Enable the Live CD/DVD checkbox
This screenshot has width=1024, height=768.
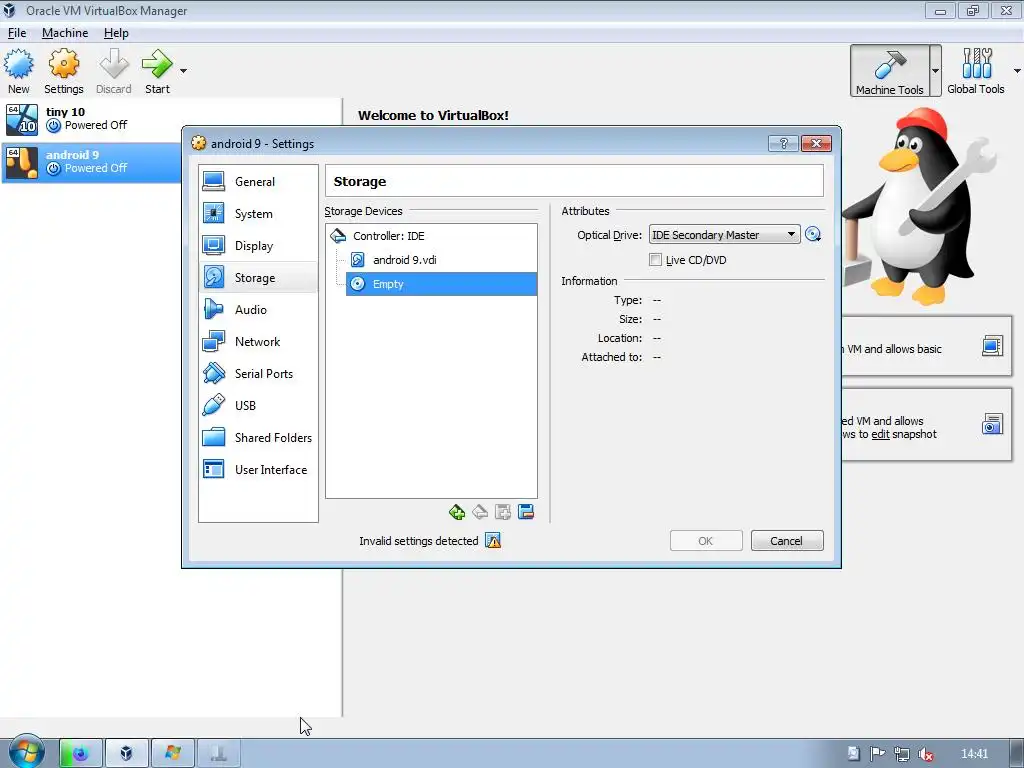point(655,260)
